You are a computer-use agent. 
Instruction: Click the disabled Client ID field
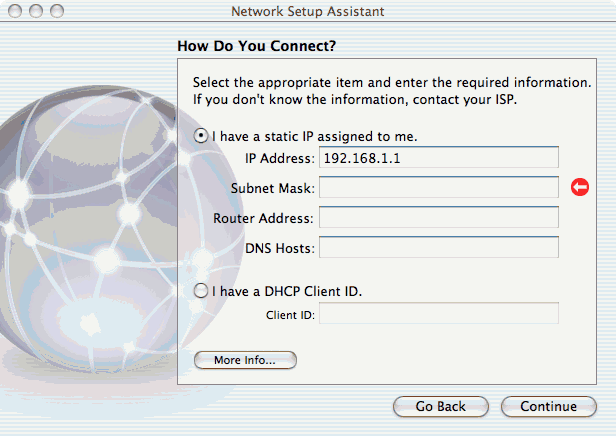pyautogui.click(x=439, y=313)
